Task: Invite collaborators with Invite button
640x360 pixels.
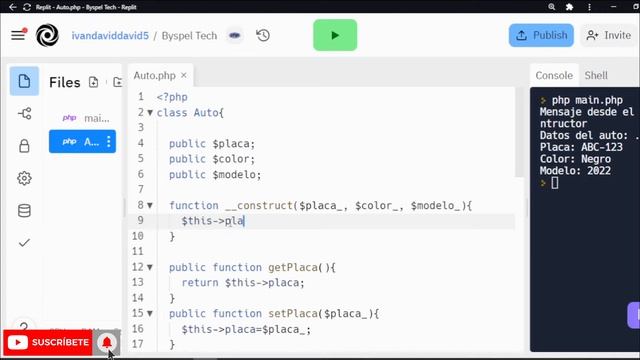Action: 609,36
